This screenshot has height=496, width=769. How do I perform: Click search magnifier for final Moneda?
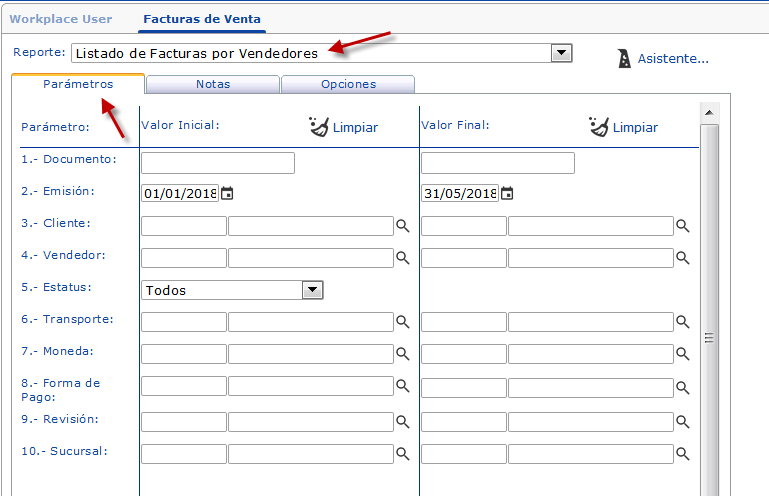click(x=683, y=354)
